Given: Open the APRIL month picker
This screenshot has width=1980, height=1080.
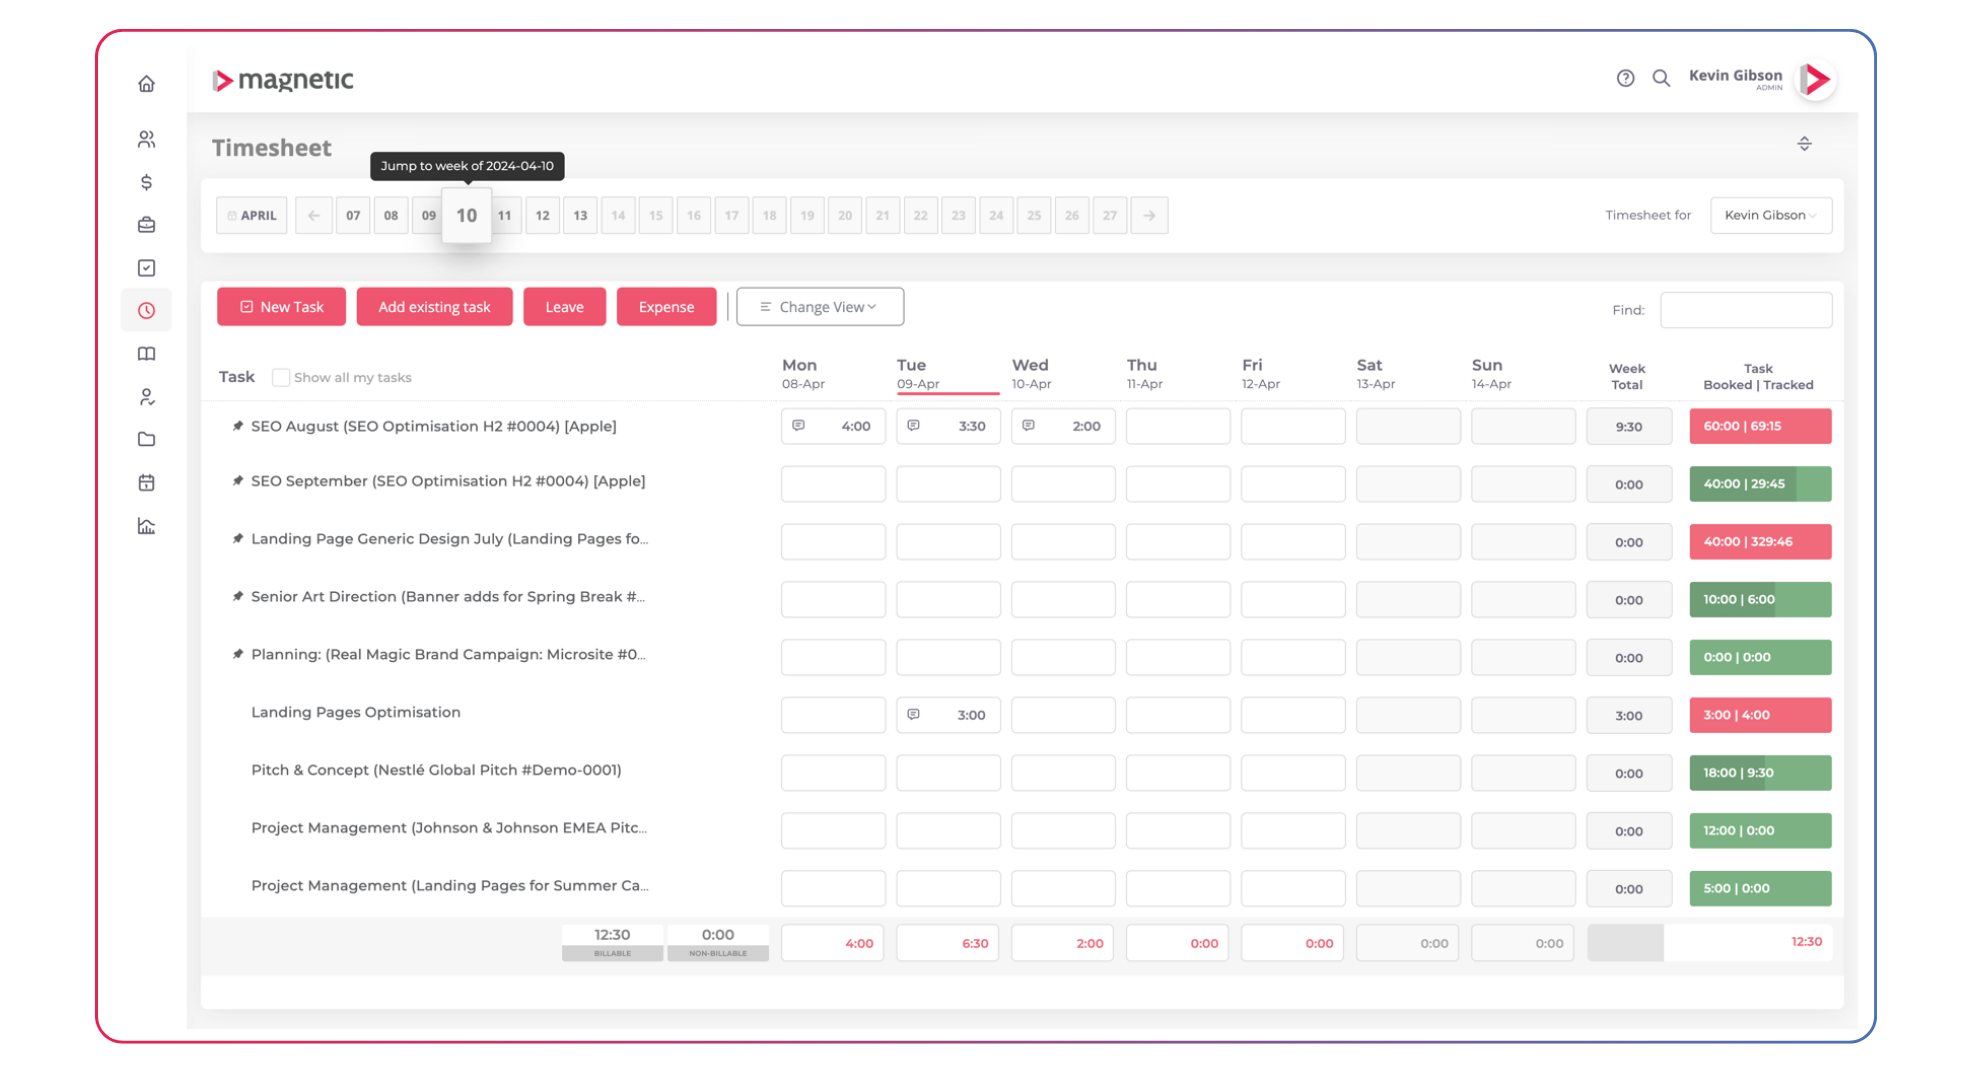Looking at the screenshot, I should click(251, 215).
